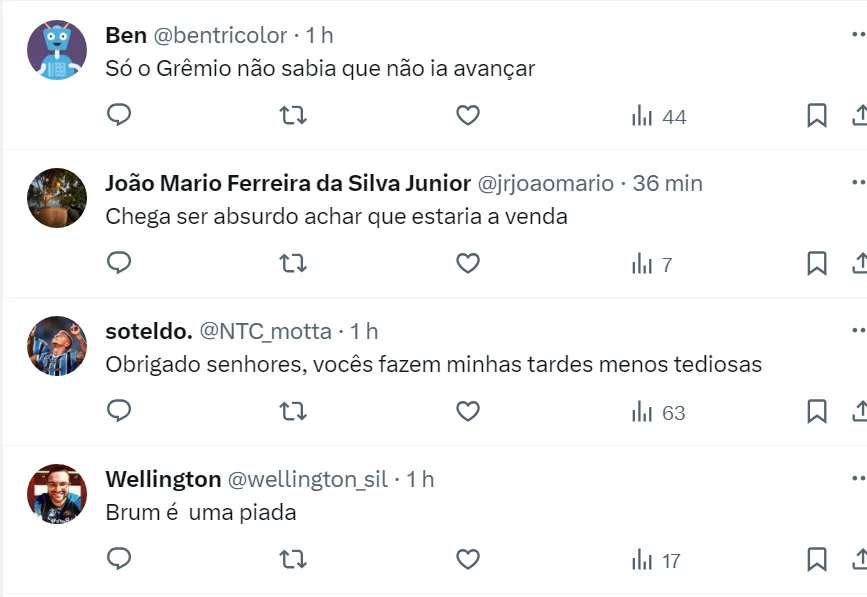Open more options on João Mario's tweet
This screenshot has height=597, width=867.
point(858,184)
